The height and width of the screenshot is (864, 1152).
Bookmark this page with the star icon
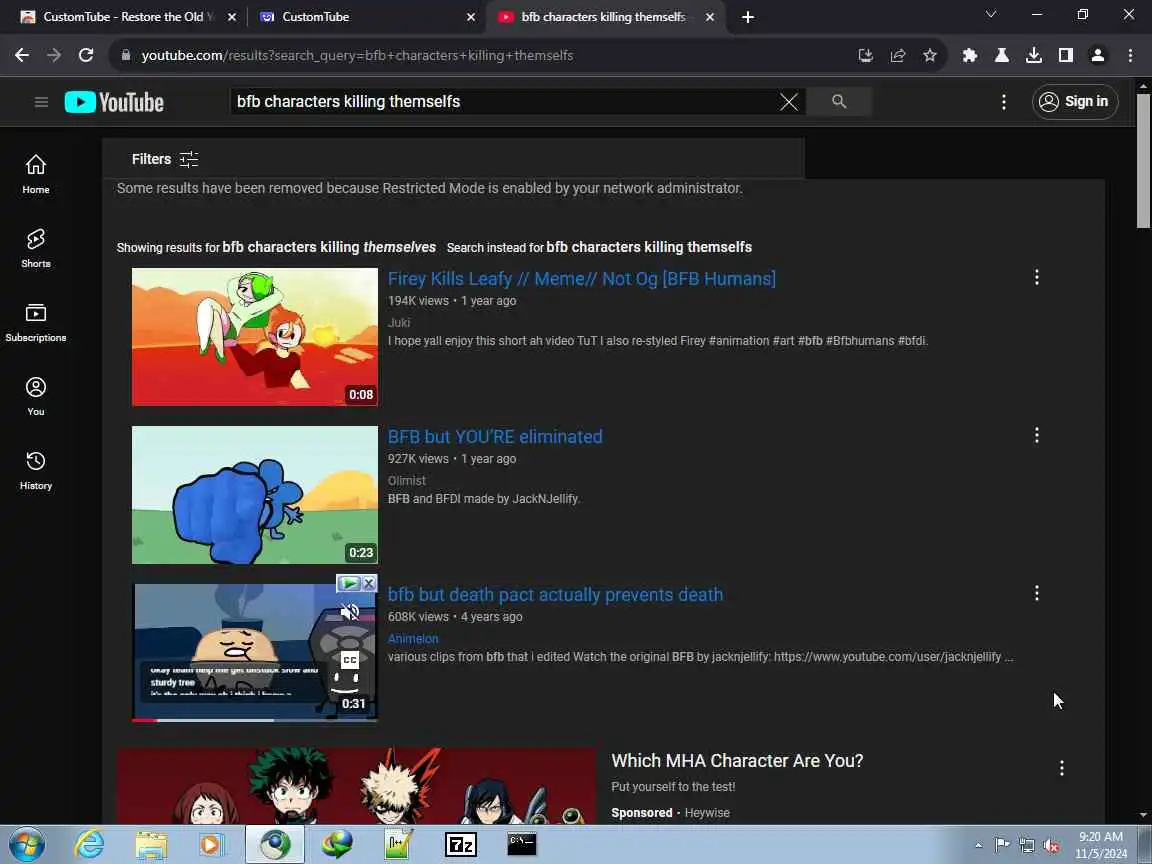(930, 55)
